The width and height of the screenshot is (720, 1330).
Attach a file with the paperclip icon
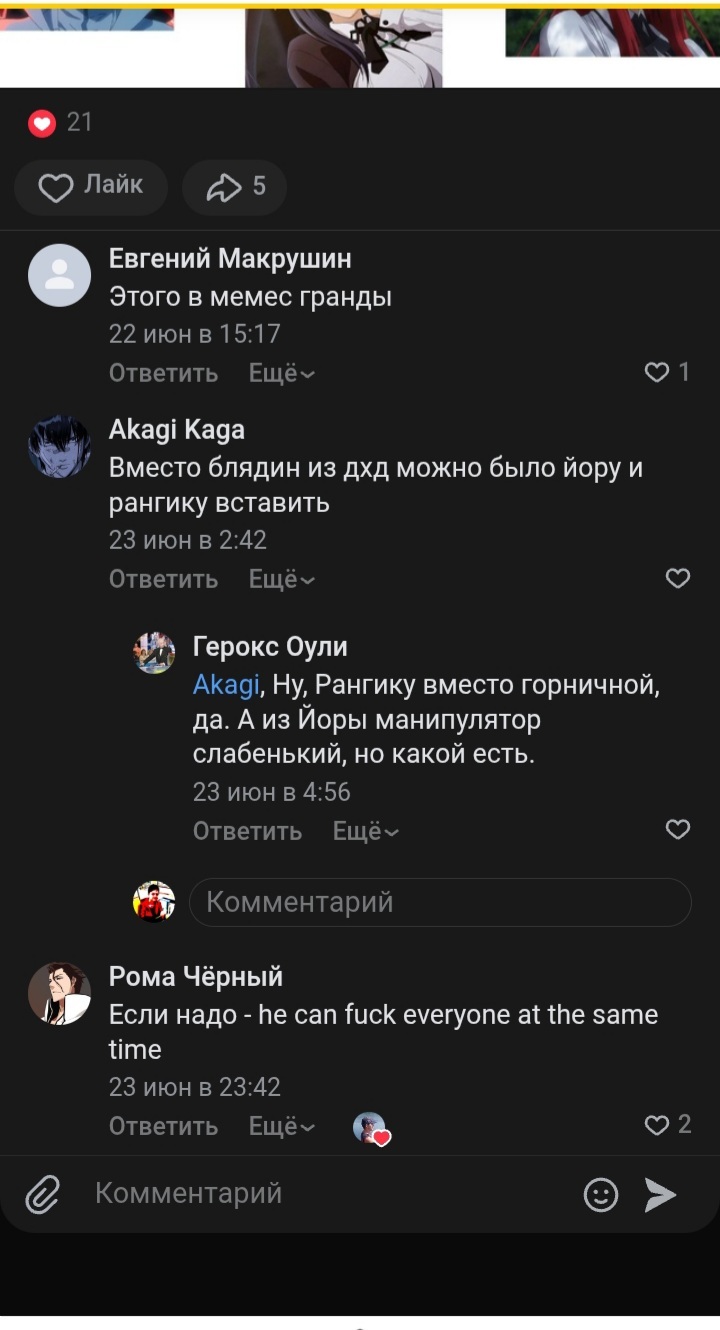click(x=42, y=1194)
